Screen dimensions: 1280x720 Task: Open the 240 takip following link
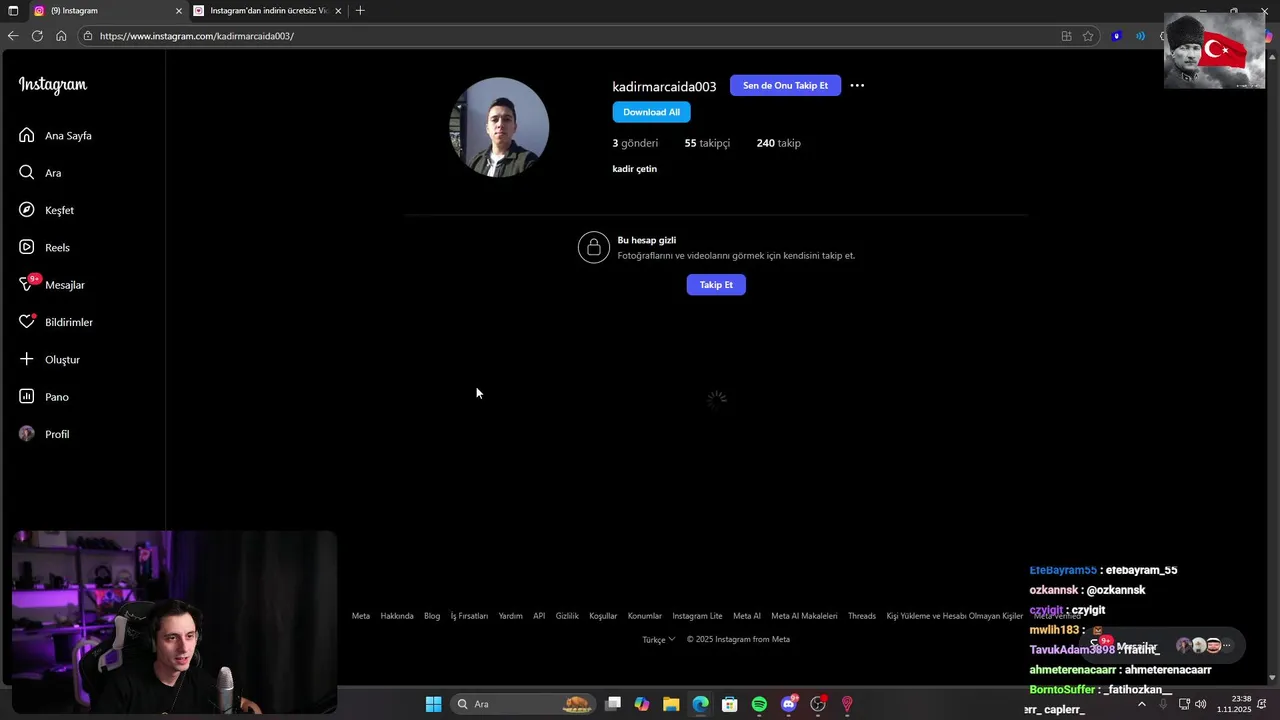(x=779, y=143)
